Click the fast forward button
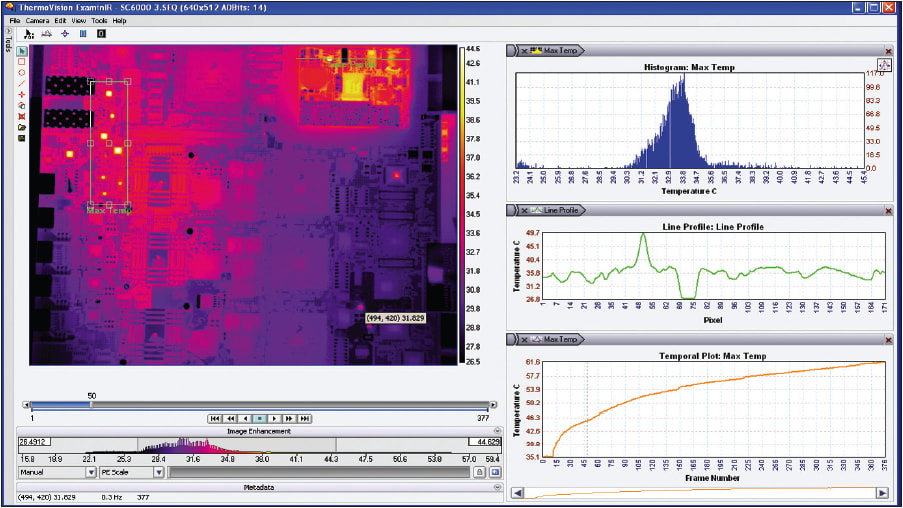This screenshot has width=903, height=508. click(x=290, y=419)
